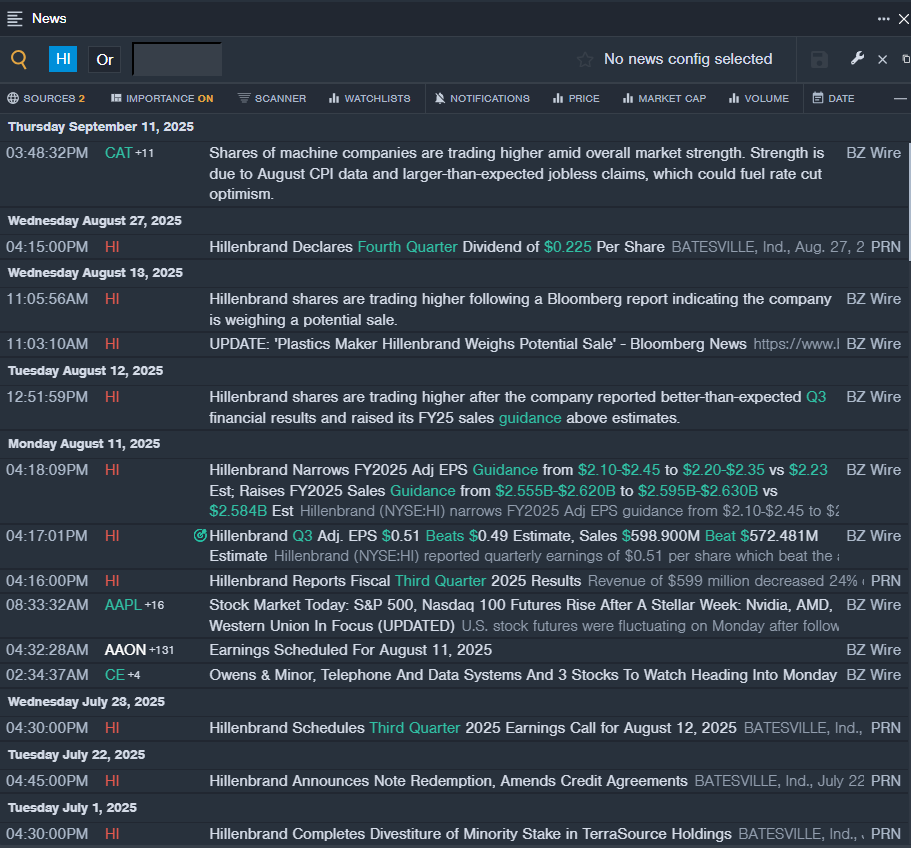Expand the Date filter

coord(833,98)
